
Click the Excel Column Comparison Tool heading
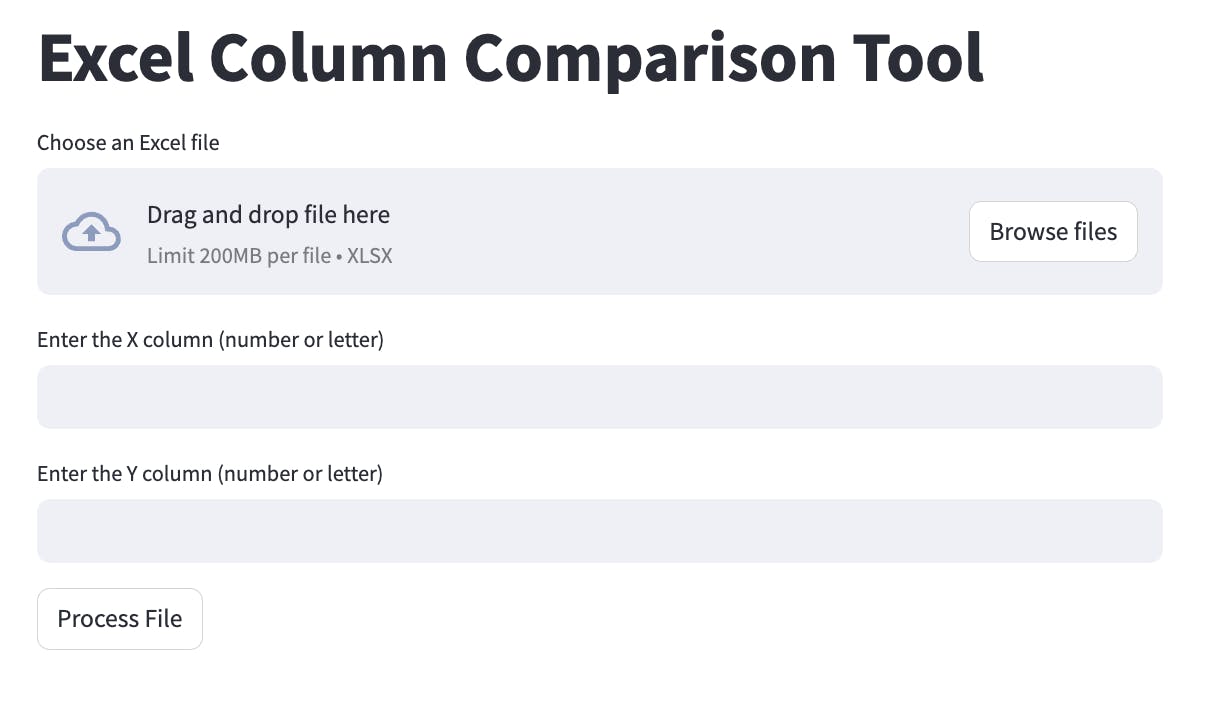(x=511, y=58)
